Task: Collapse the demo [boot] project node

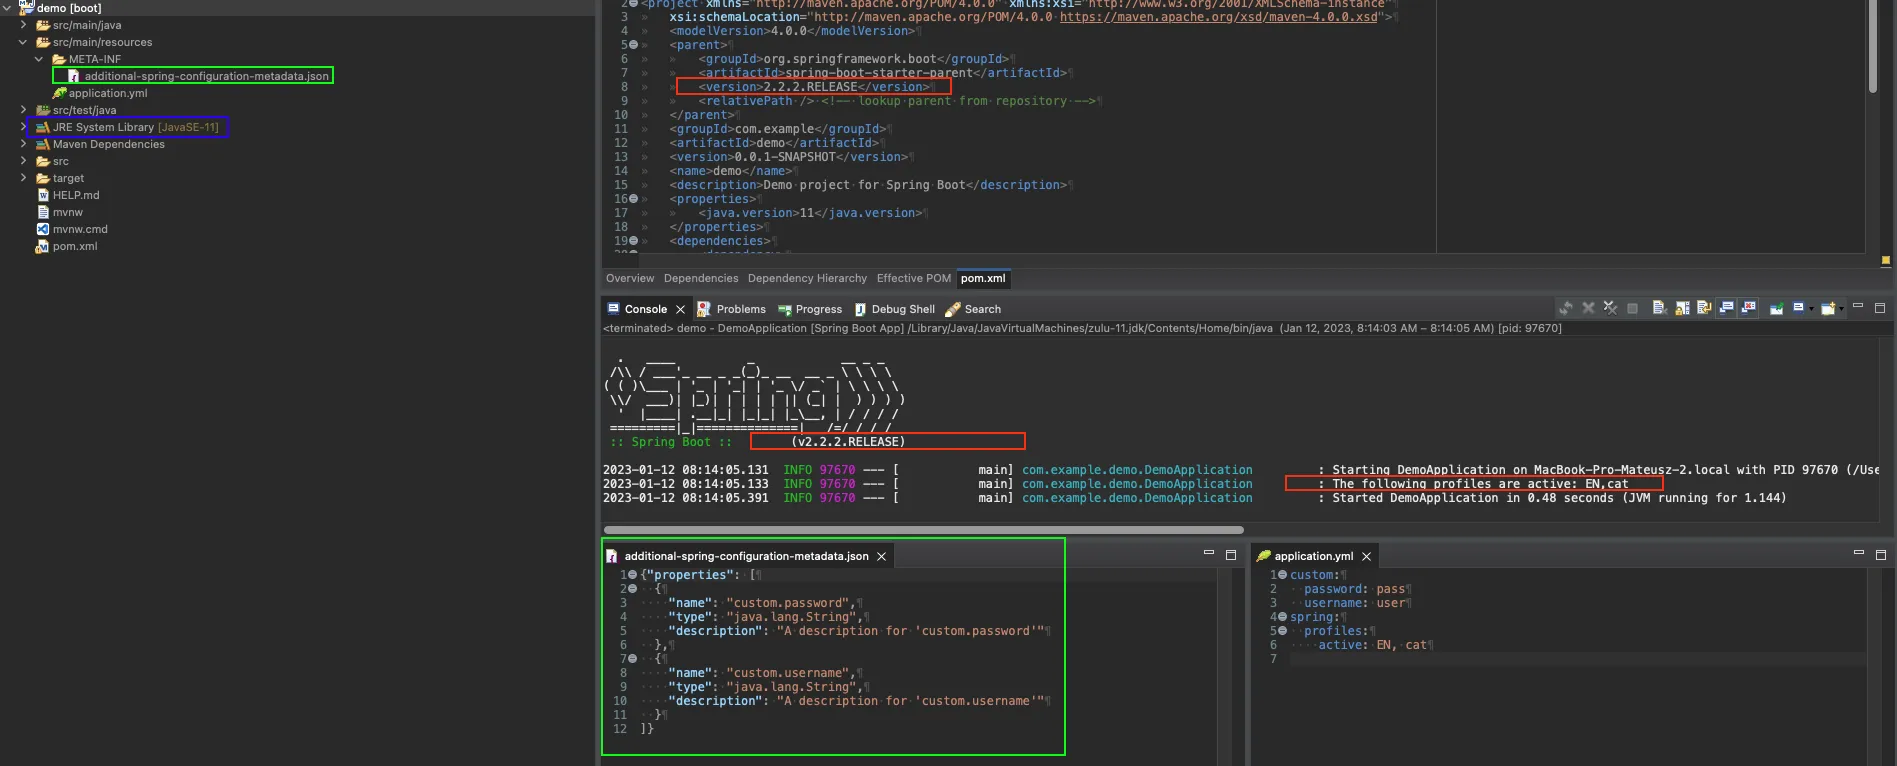Action: pyautogui.click(x=7, y=8)
